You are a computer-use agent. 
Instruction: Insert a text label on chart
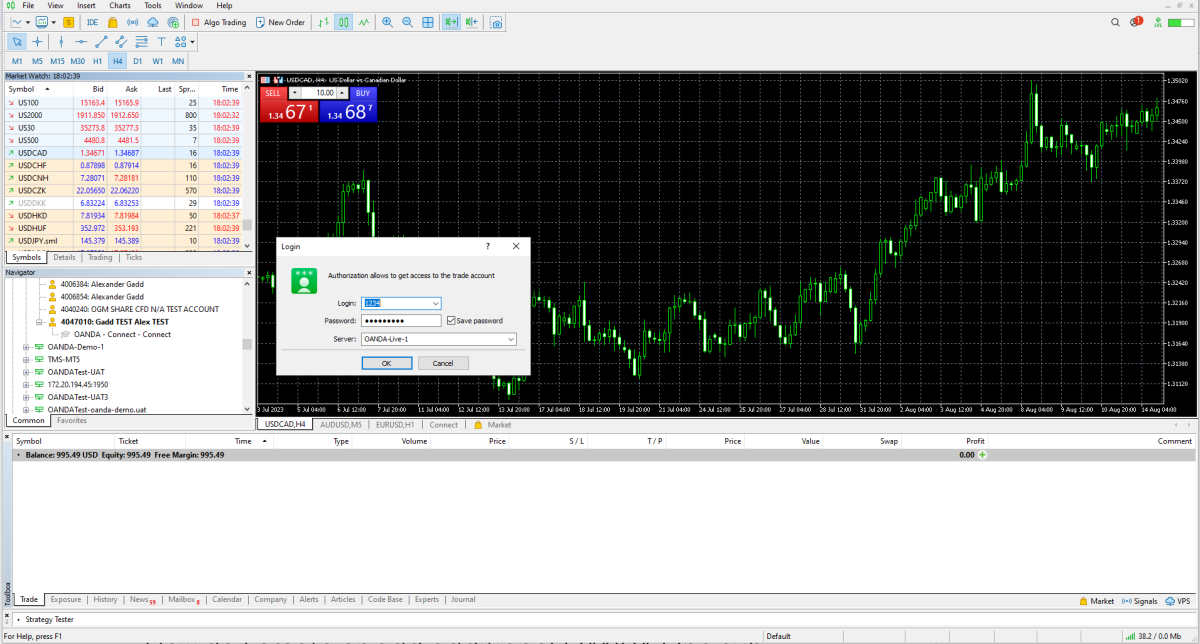pyautogui.click(x=162, y=42)
